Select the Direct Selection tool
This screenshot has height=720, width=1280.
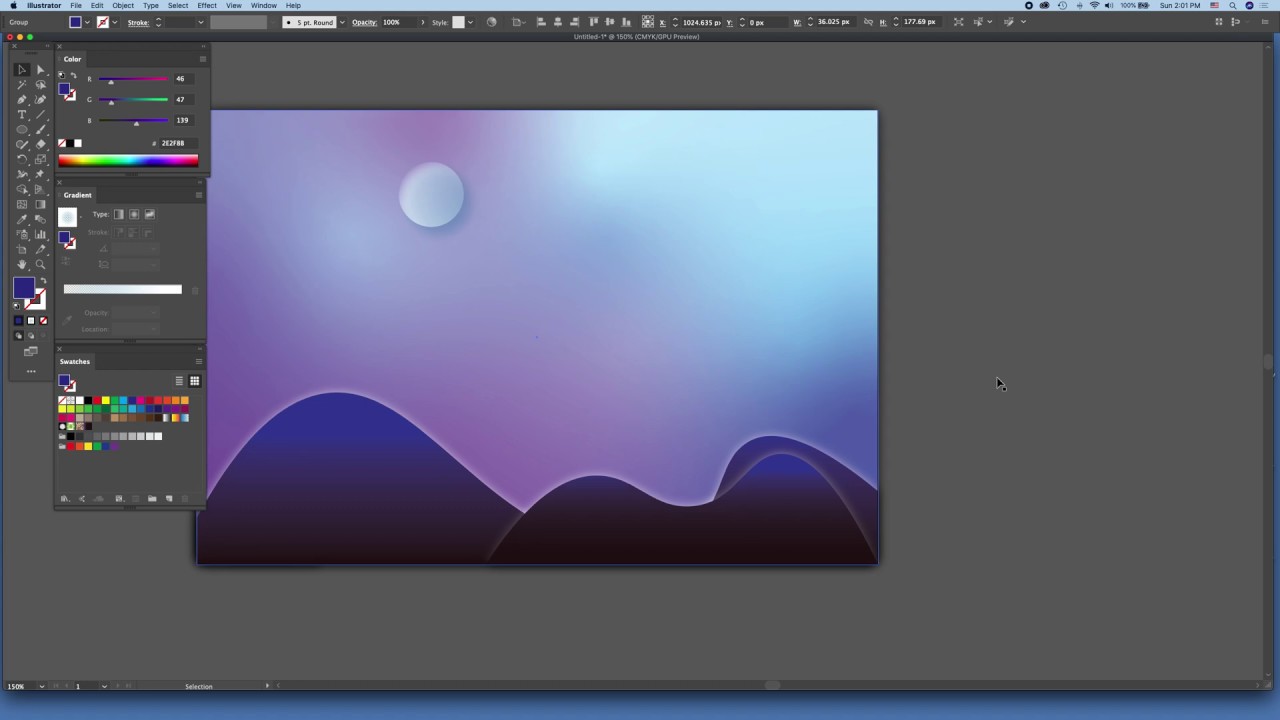click(41, 69)
